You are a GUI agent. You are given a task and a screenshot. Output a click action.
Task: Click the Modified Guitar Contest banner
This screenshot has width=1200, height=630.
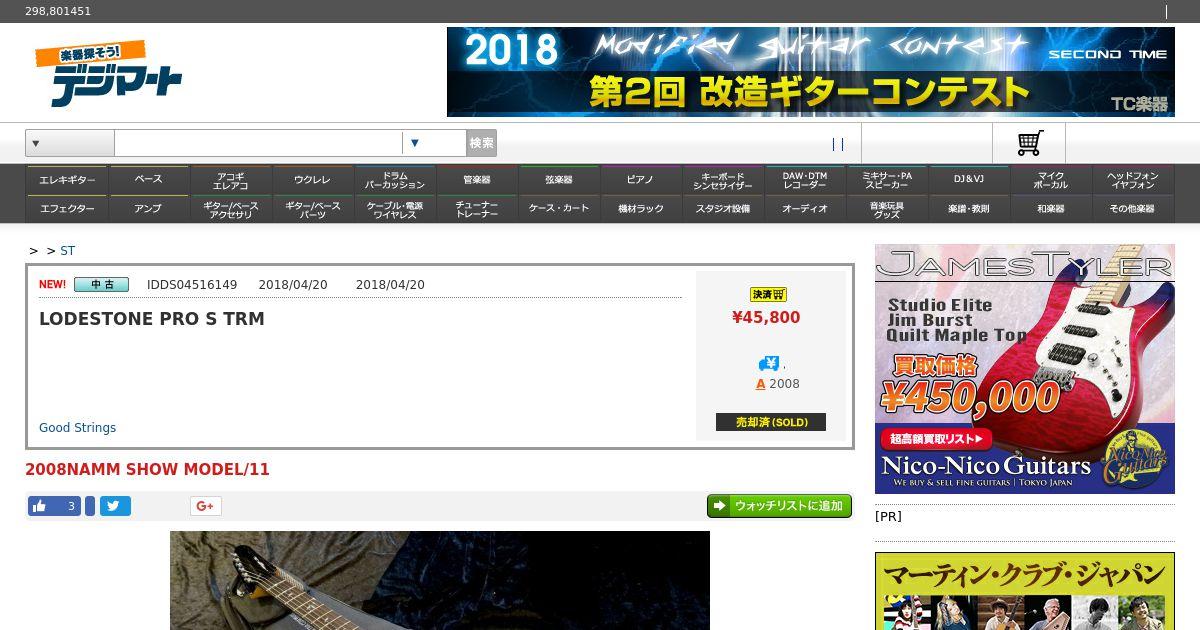pyautogui.click(x=811, y=72)
